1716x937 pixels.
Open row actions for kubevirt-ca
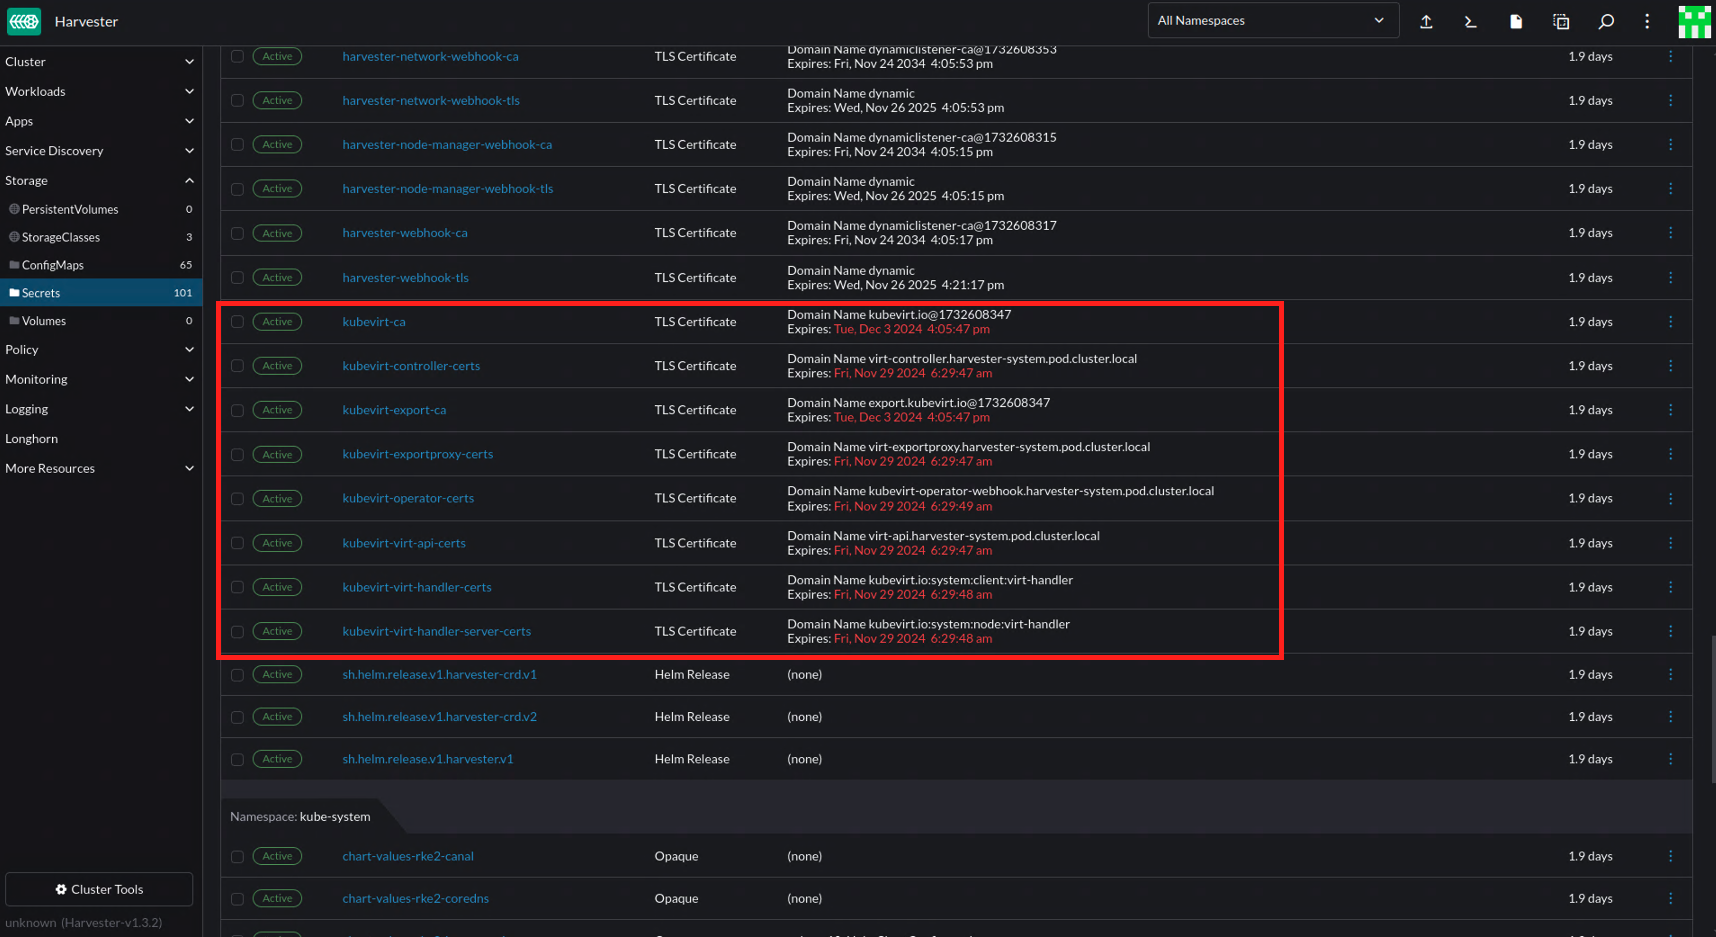(x=1670, y=322)
